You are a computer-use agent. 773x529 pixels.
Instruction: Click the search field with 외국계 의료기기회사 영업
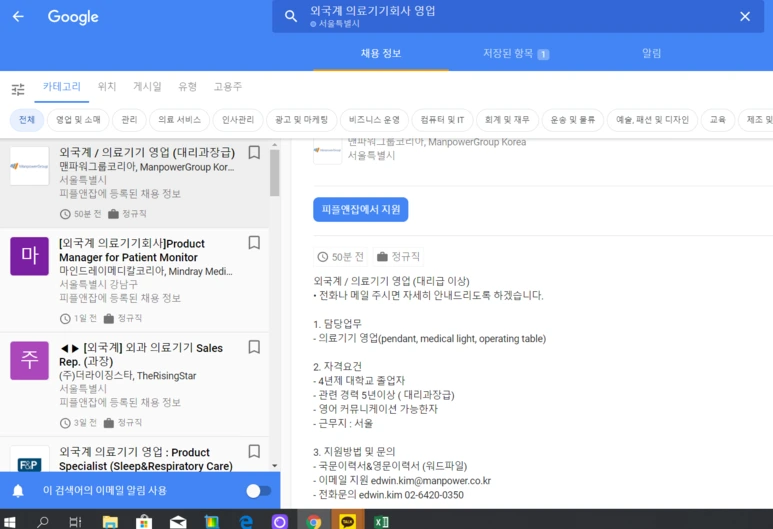(x=518, y=16)
